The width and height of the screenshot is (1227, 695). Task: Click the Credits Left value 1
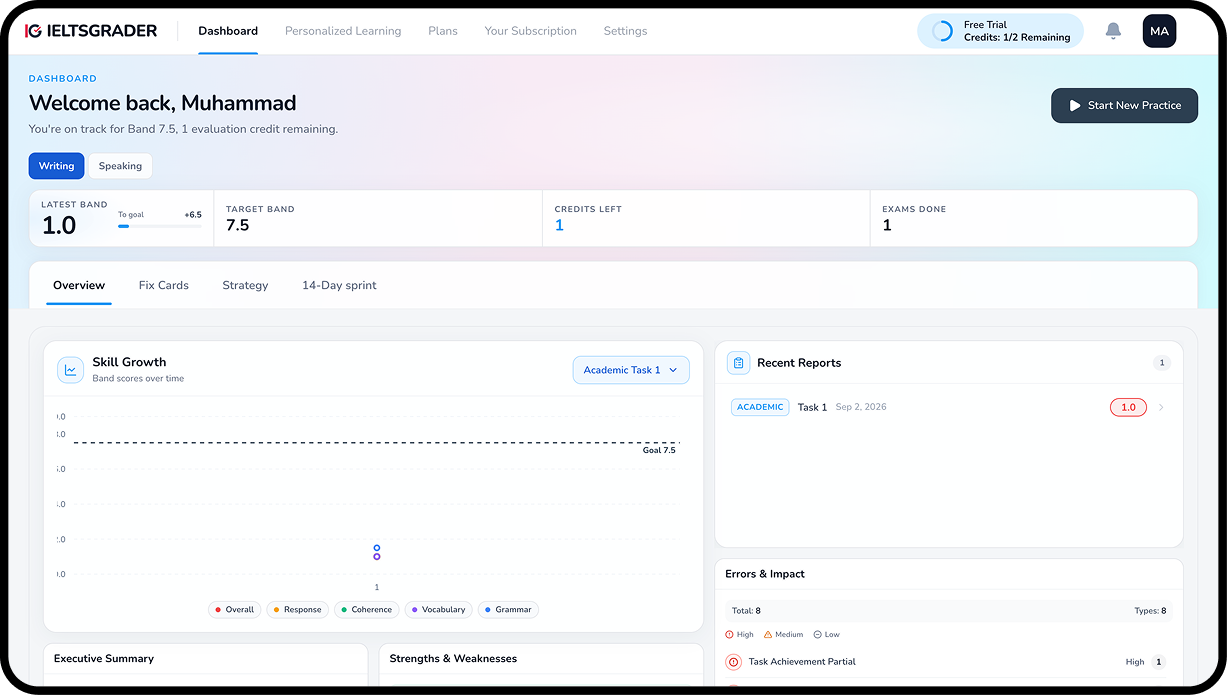[559, 225]
